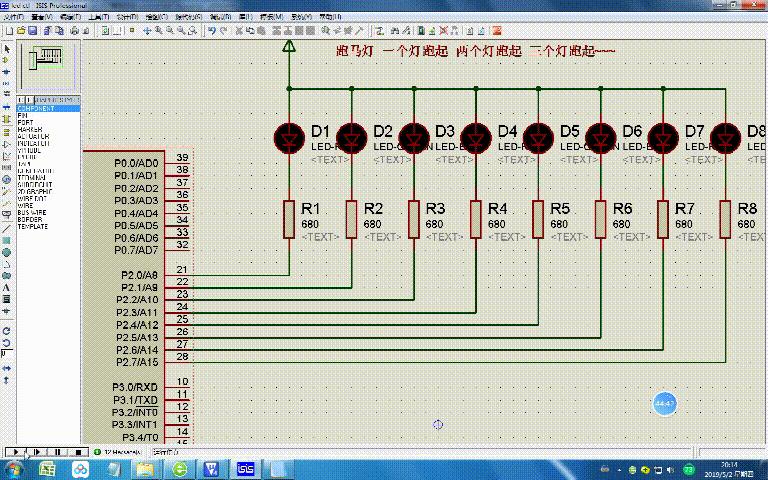Select COMPONENT in the object list

(48, 108)
